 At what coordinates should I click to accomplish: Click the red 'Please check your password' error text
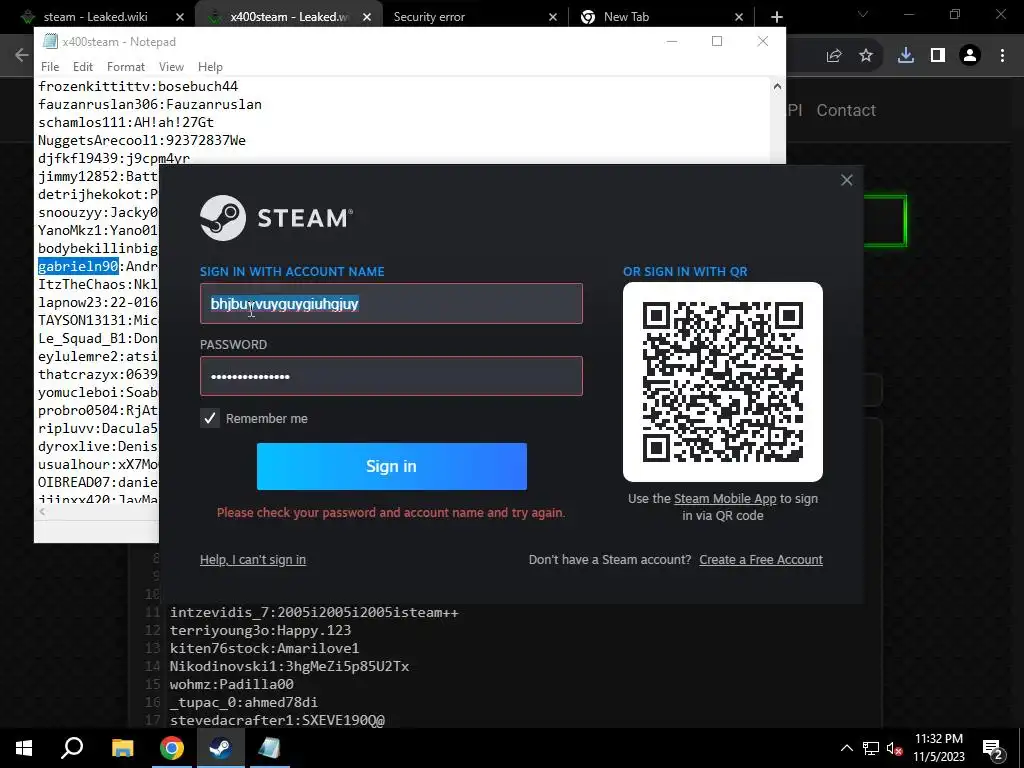point(391,513)
